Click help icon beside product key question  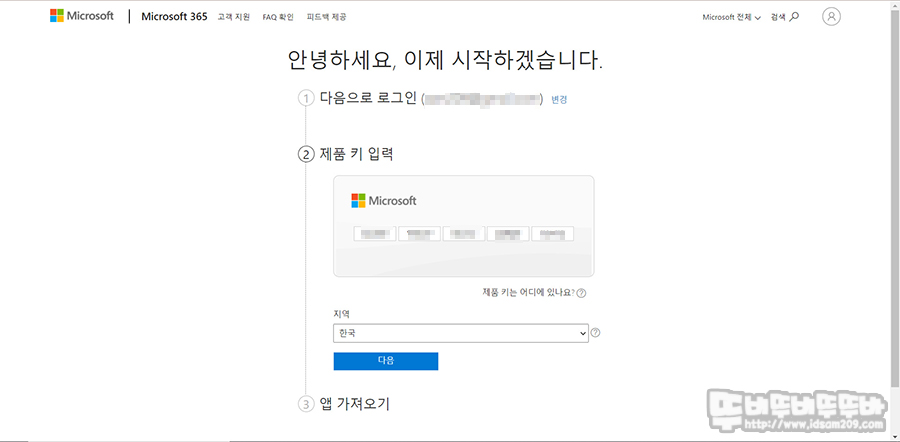click(x=581, y=293)
